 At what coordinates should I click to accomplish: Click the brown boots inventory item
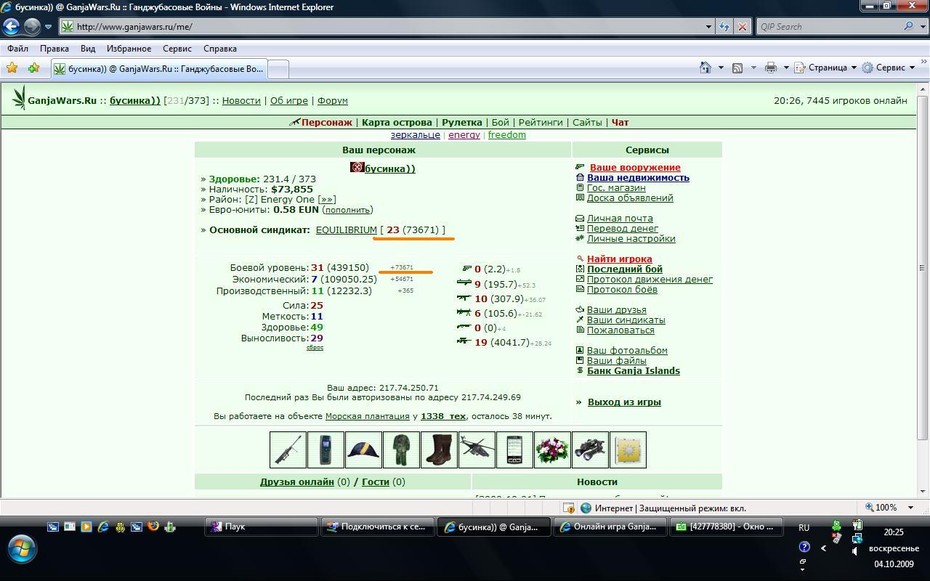coord(439,449)
